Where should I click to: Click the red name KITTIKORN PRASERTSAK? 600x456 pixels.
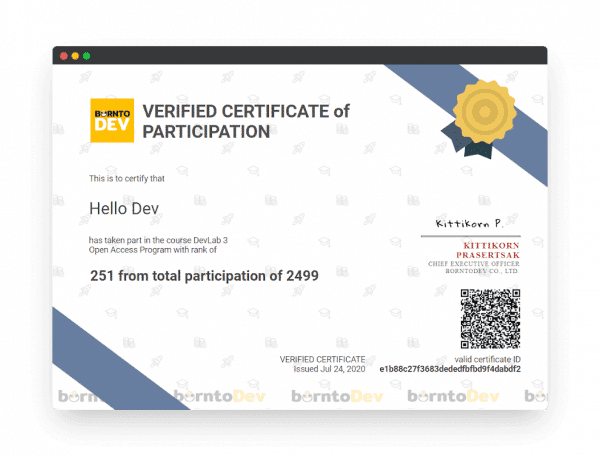[488, 250]
